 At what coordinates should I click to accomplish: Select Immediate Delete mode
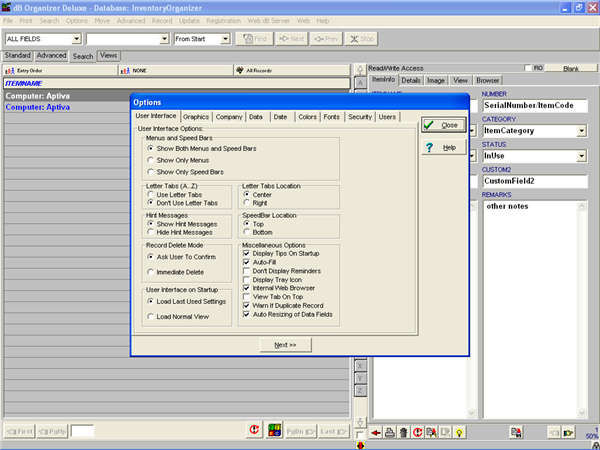point(151,272)
